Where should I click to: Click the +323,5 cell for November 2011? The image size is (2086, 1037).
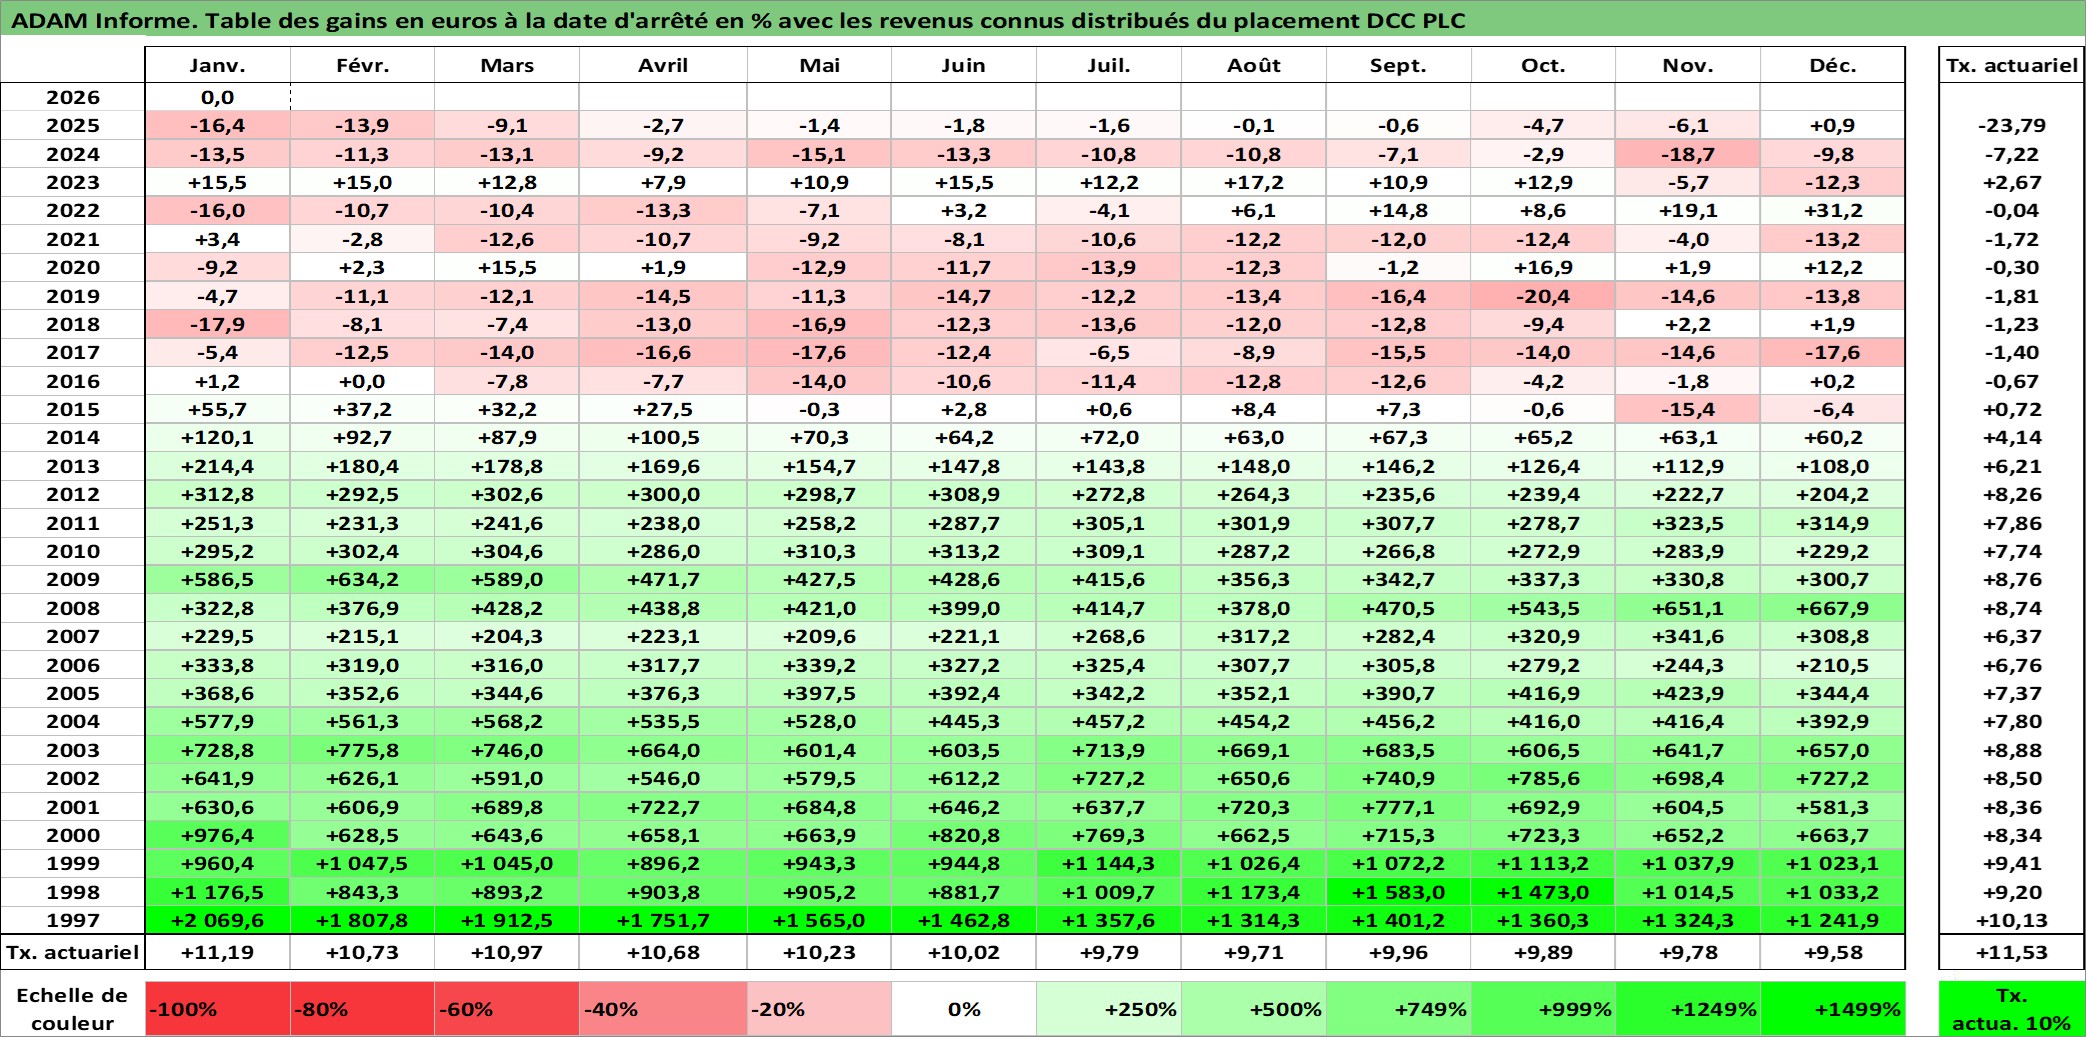click(x=1688, y=523)
